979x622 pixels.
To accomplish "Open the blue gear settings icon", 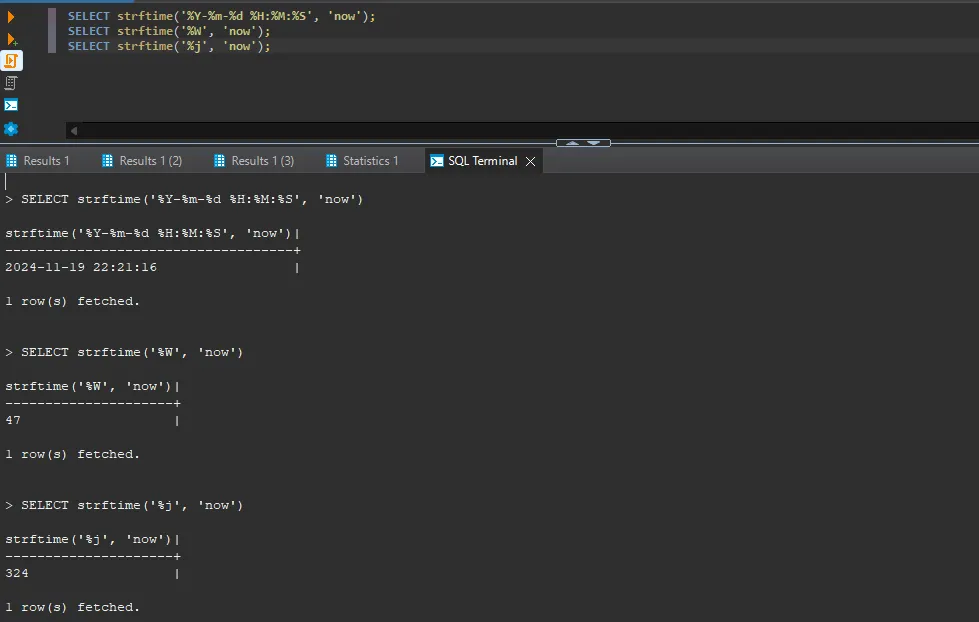I will 11,129.
